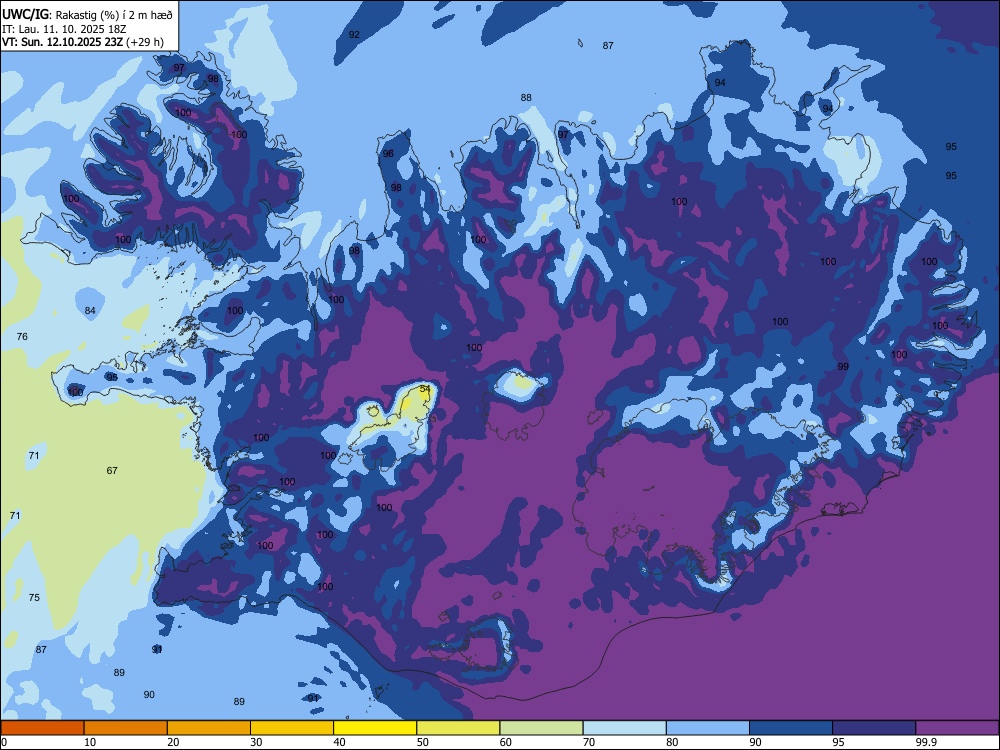This screenshot has height=750, width=1000.
Task: Click the golden 30–40 legend swatch
Action: pyautogui.click(x=292, y=728)
